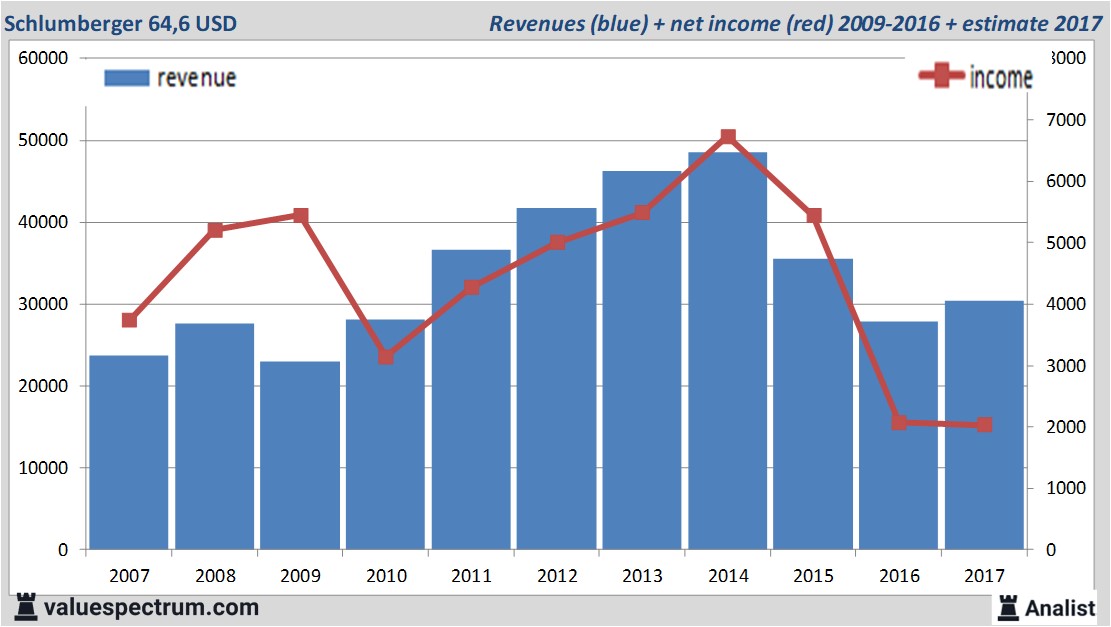Click the 2016 income data point
The width and height of the screenshot is (1111, 627).
(899, 422)
